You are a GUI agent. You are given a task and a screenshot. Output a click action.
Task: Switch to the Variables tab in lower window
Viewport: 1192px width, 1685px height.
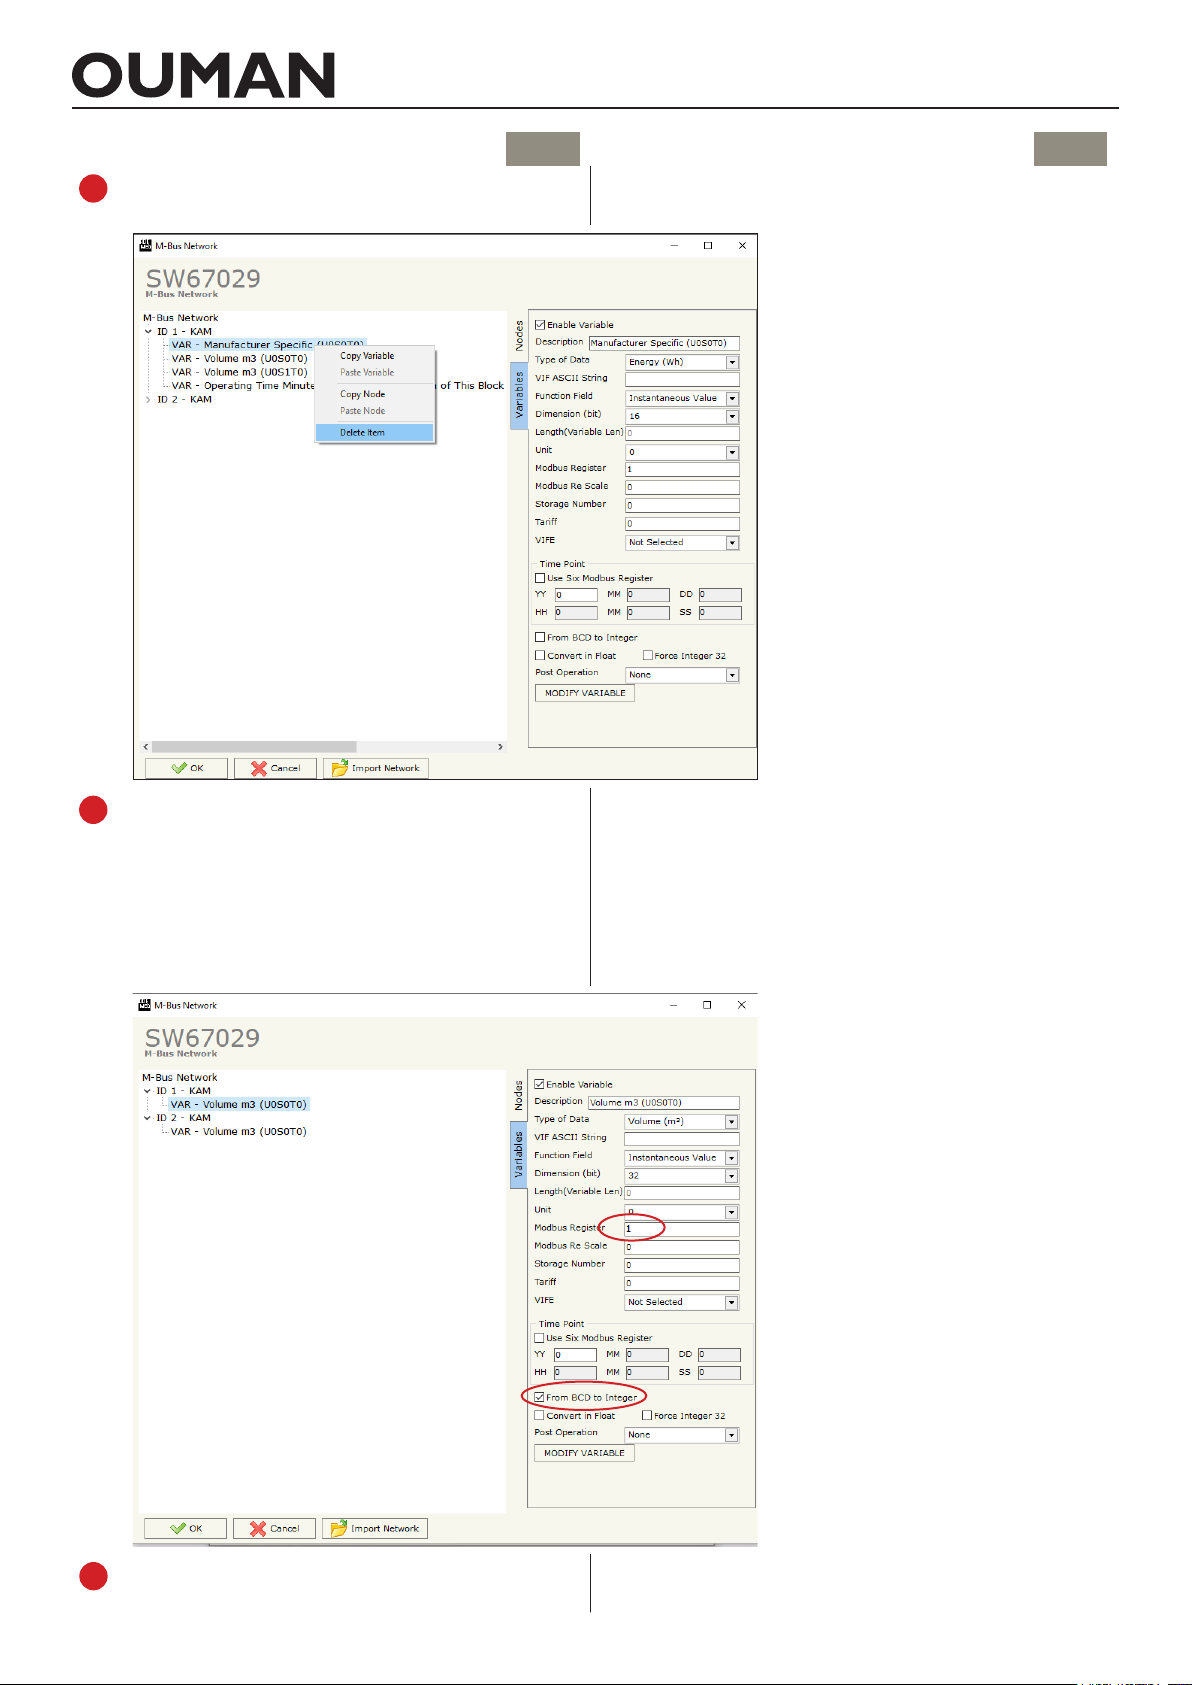pyautogui.click(x=518, y=1155)
